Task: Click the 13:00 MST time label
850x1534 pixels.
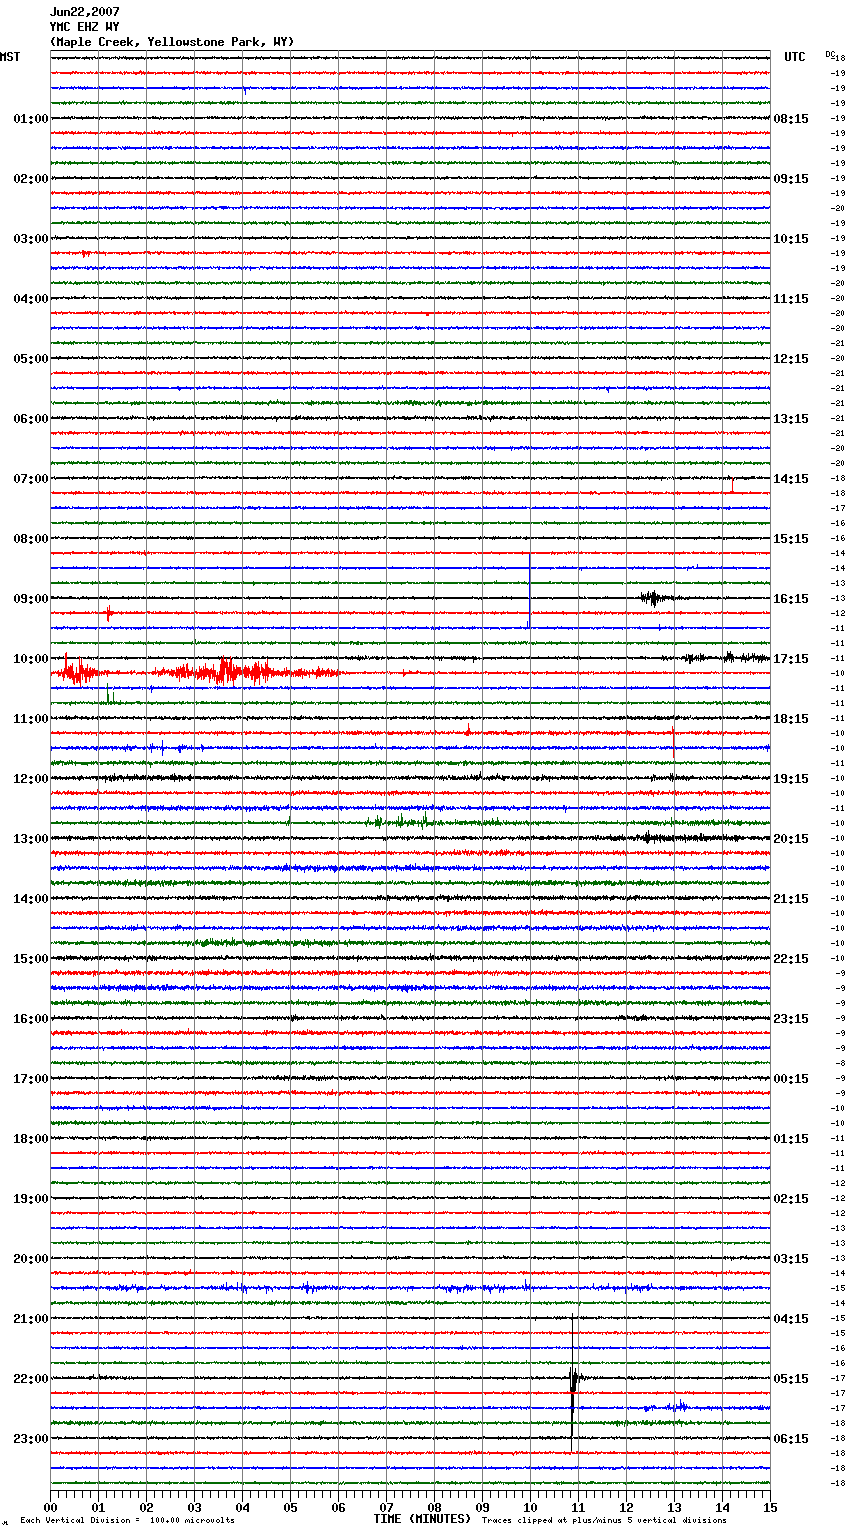Action: point(31,839)
